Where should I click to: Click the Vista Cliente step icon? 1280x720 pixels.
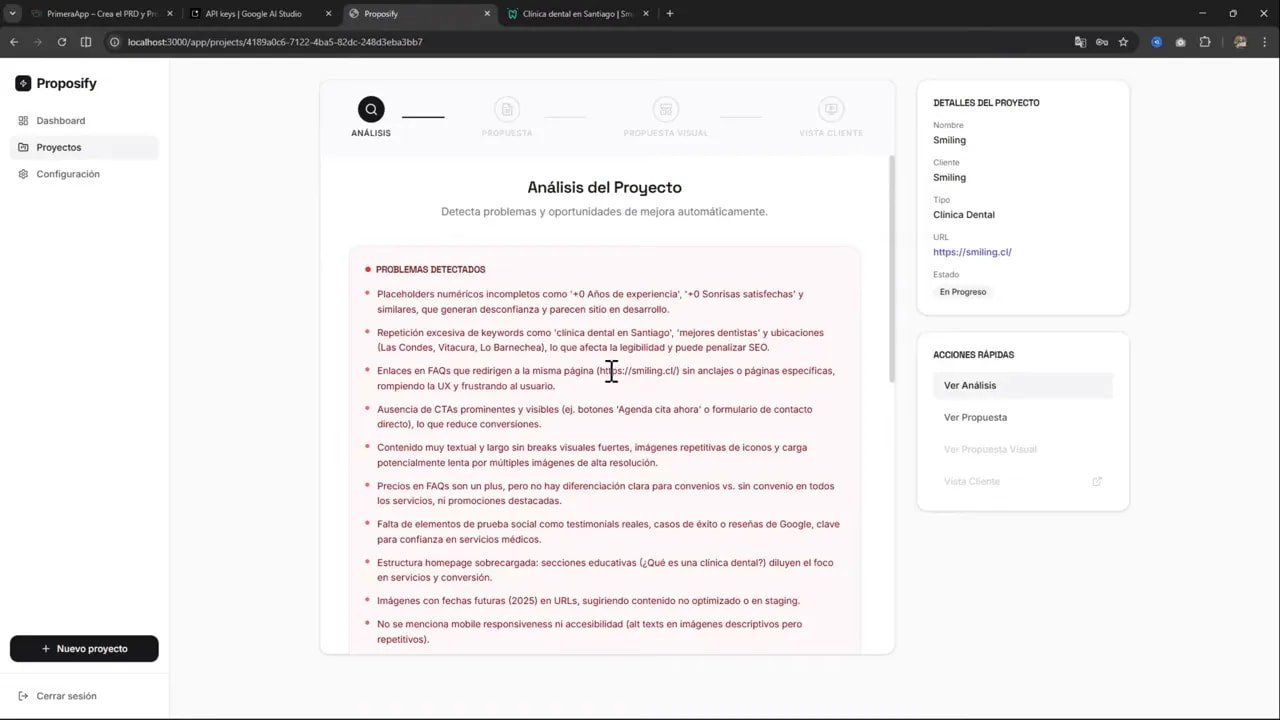point(831,109)
